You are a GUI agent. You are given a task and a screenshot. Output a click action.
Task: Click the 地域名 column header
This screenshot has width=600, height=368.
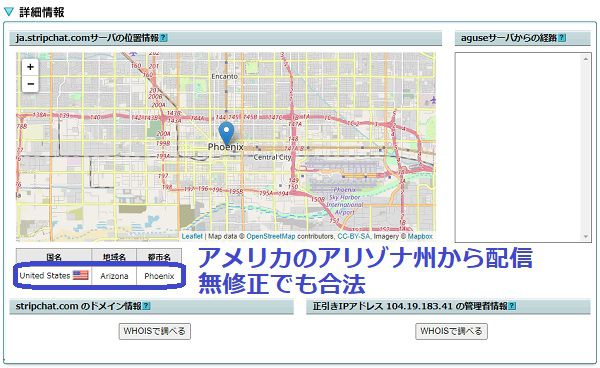[114, 257]
